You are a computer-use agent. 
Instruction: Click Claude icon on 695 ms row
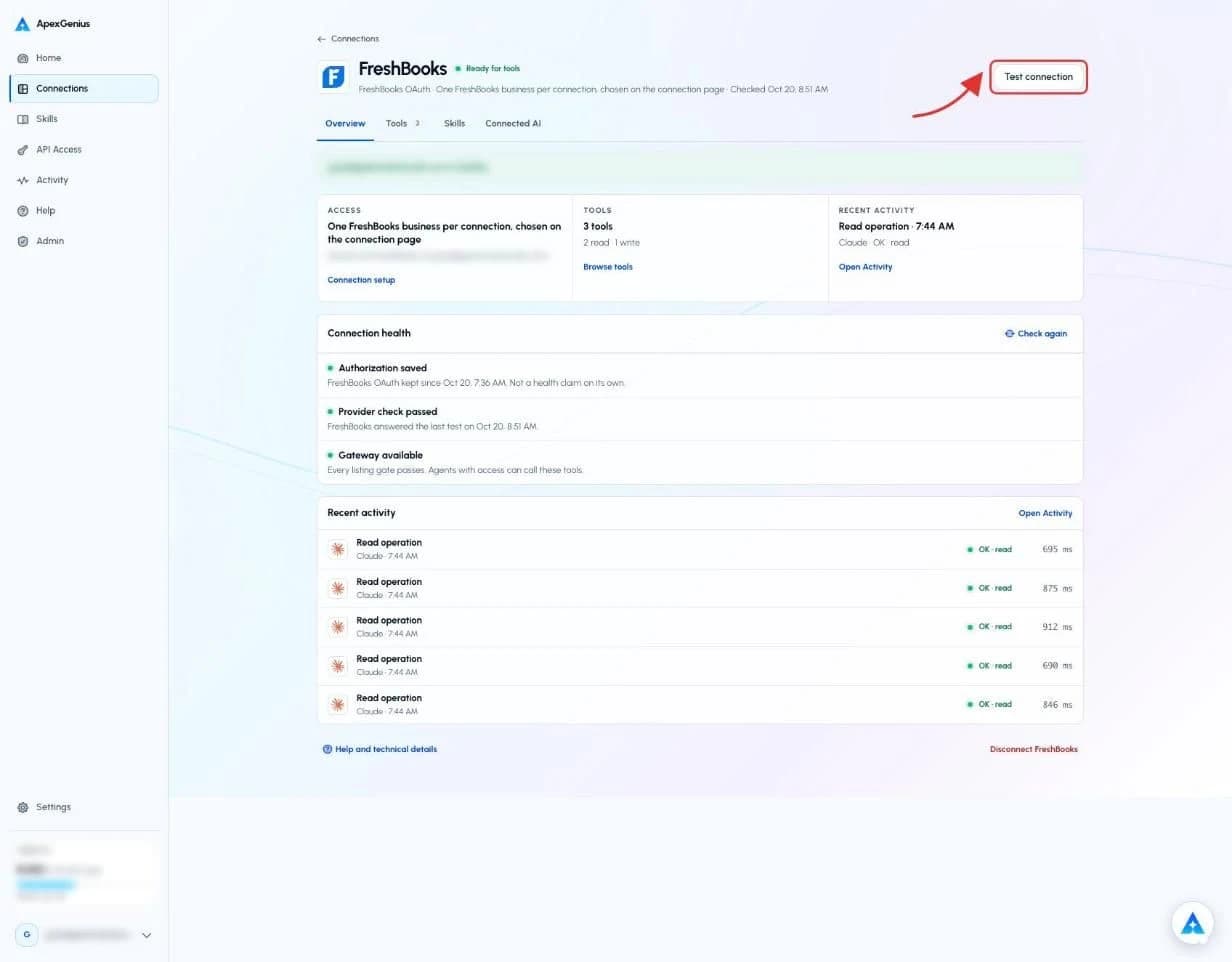point(338,549)
